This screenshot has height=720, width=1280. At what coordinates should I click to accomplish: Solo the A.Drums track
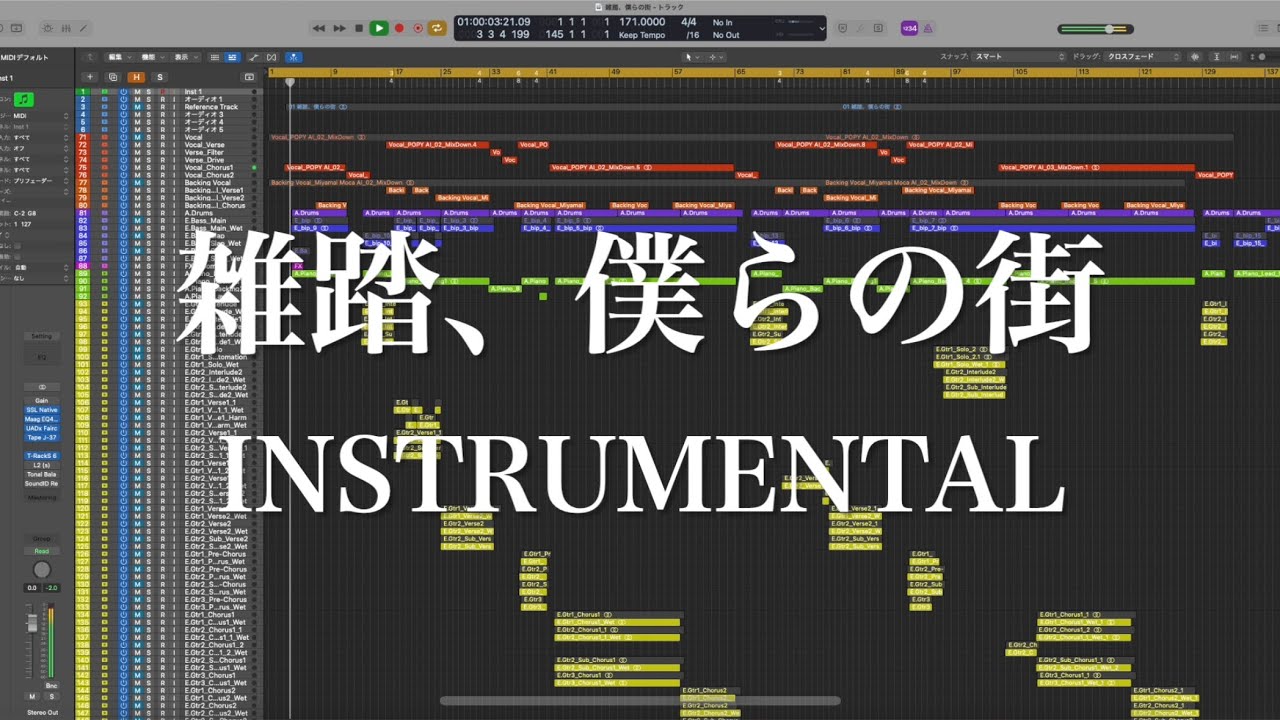click(148, 210)
